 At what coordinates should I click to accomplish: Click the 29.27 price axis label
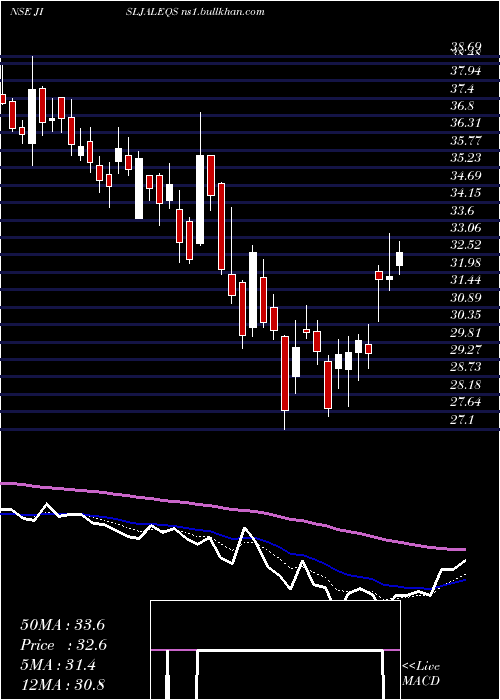[465, 350]
